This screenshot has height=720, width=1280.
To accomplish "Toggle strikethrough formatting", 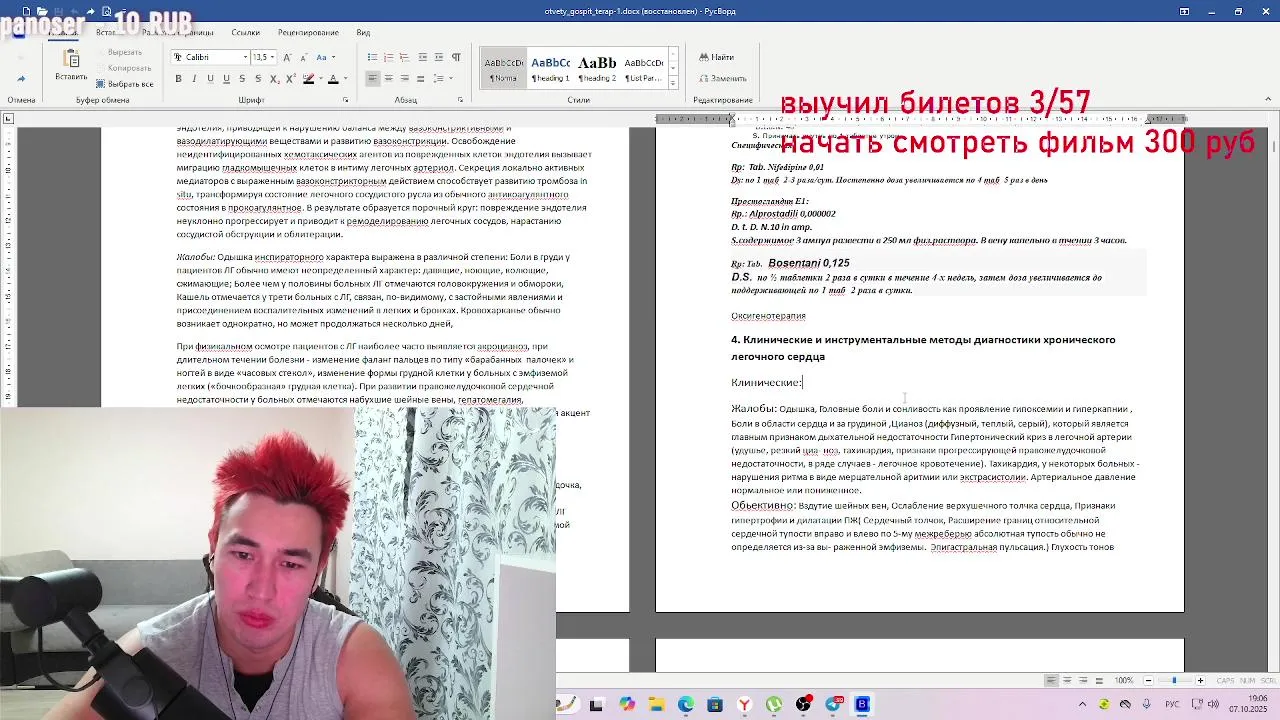I will (x=242, y=79).
